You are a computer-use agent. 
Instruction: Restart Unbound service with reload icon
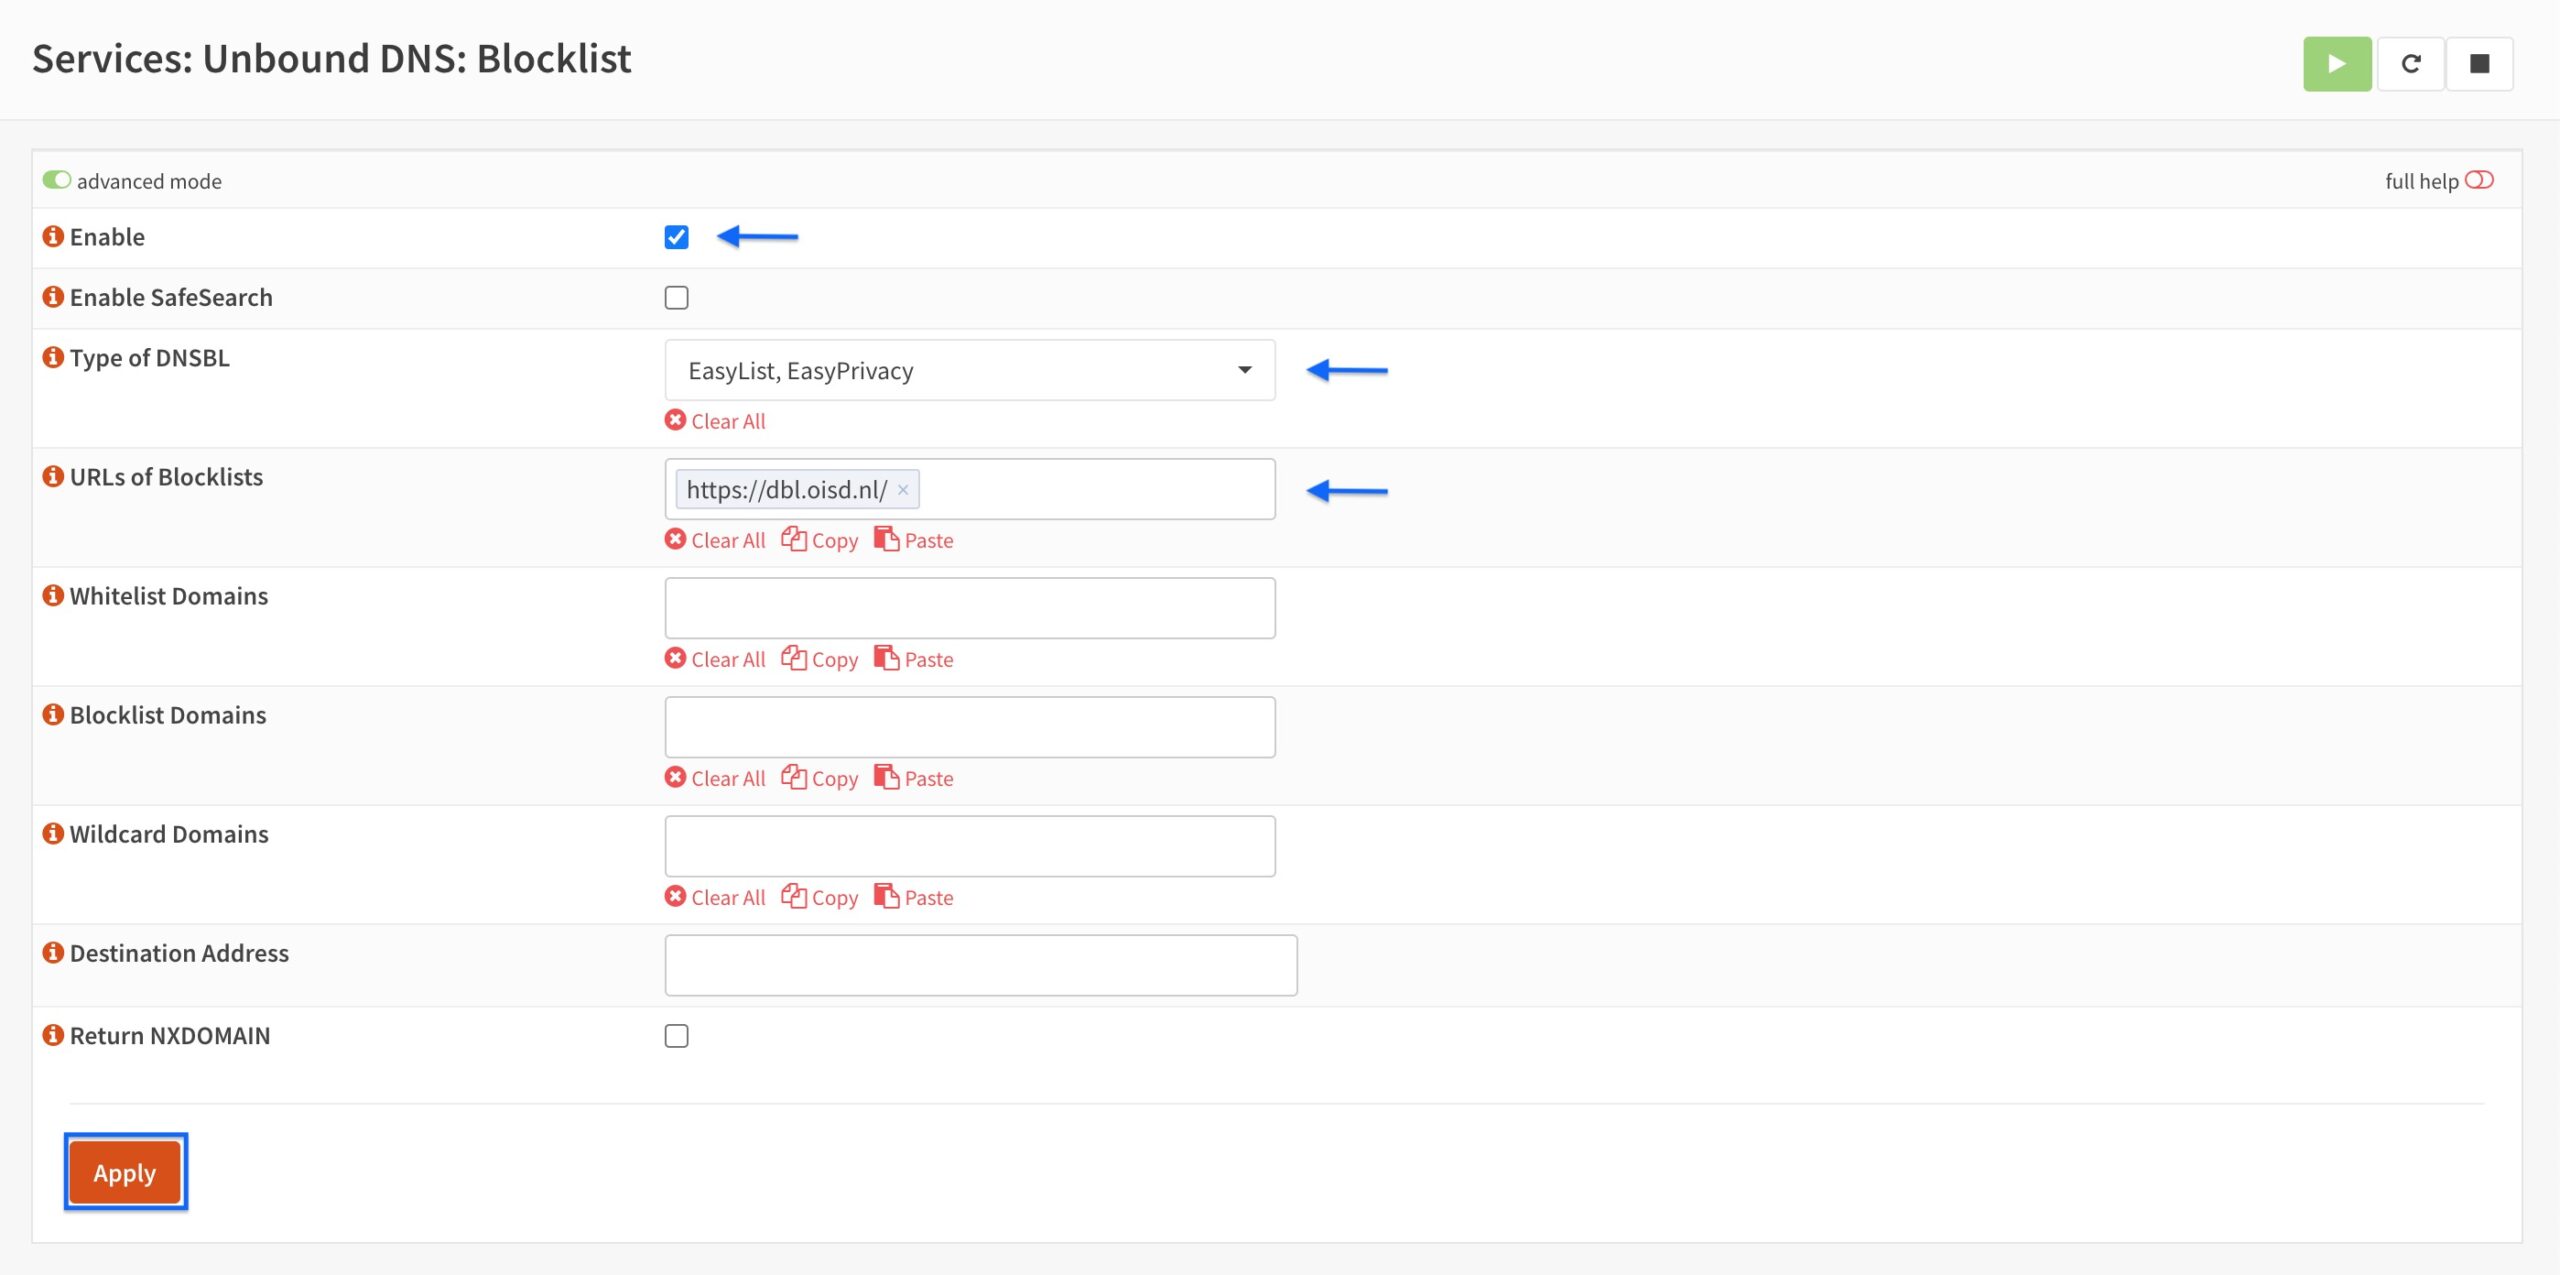coord(2410,64)
